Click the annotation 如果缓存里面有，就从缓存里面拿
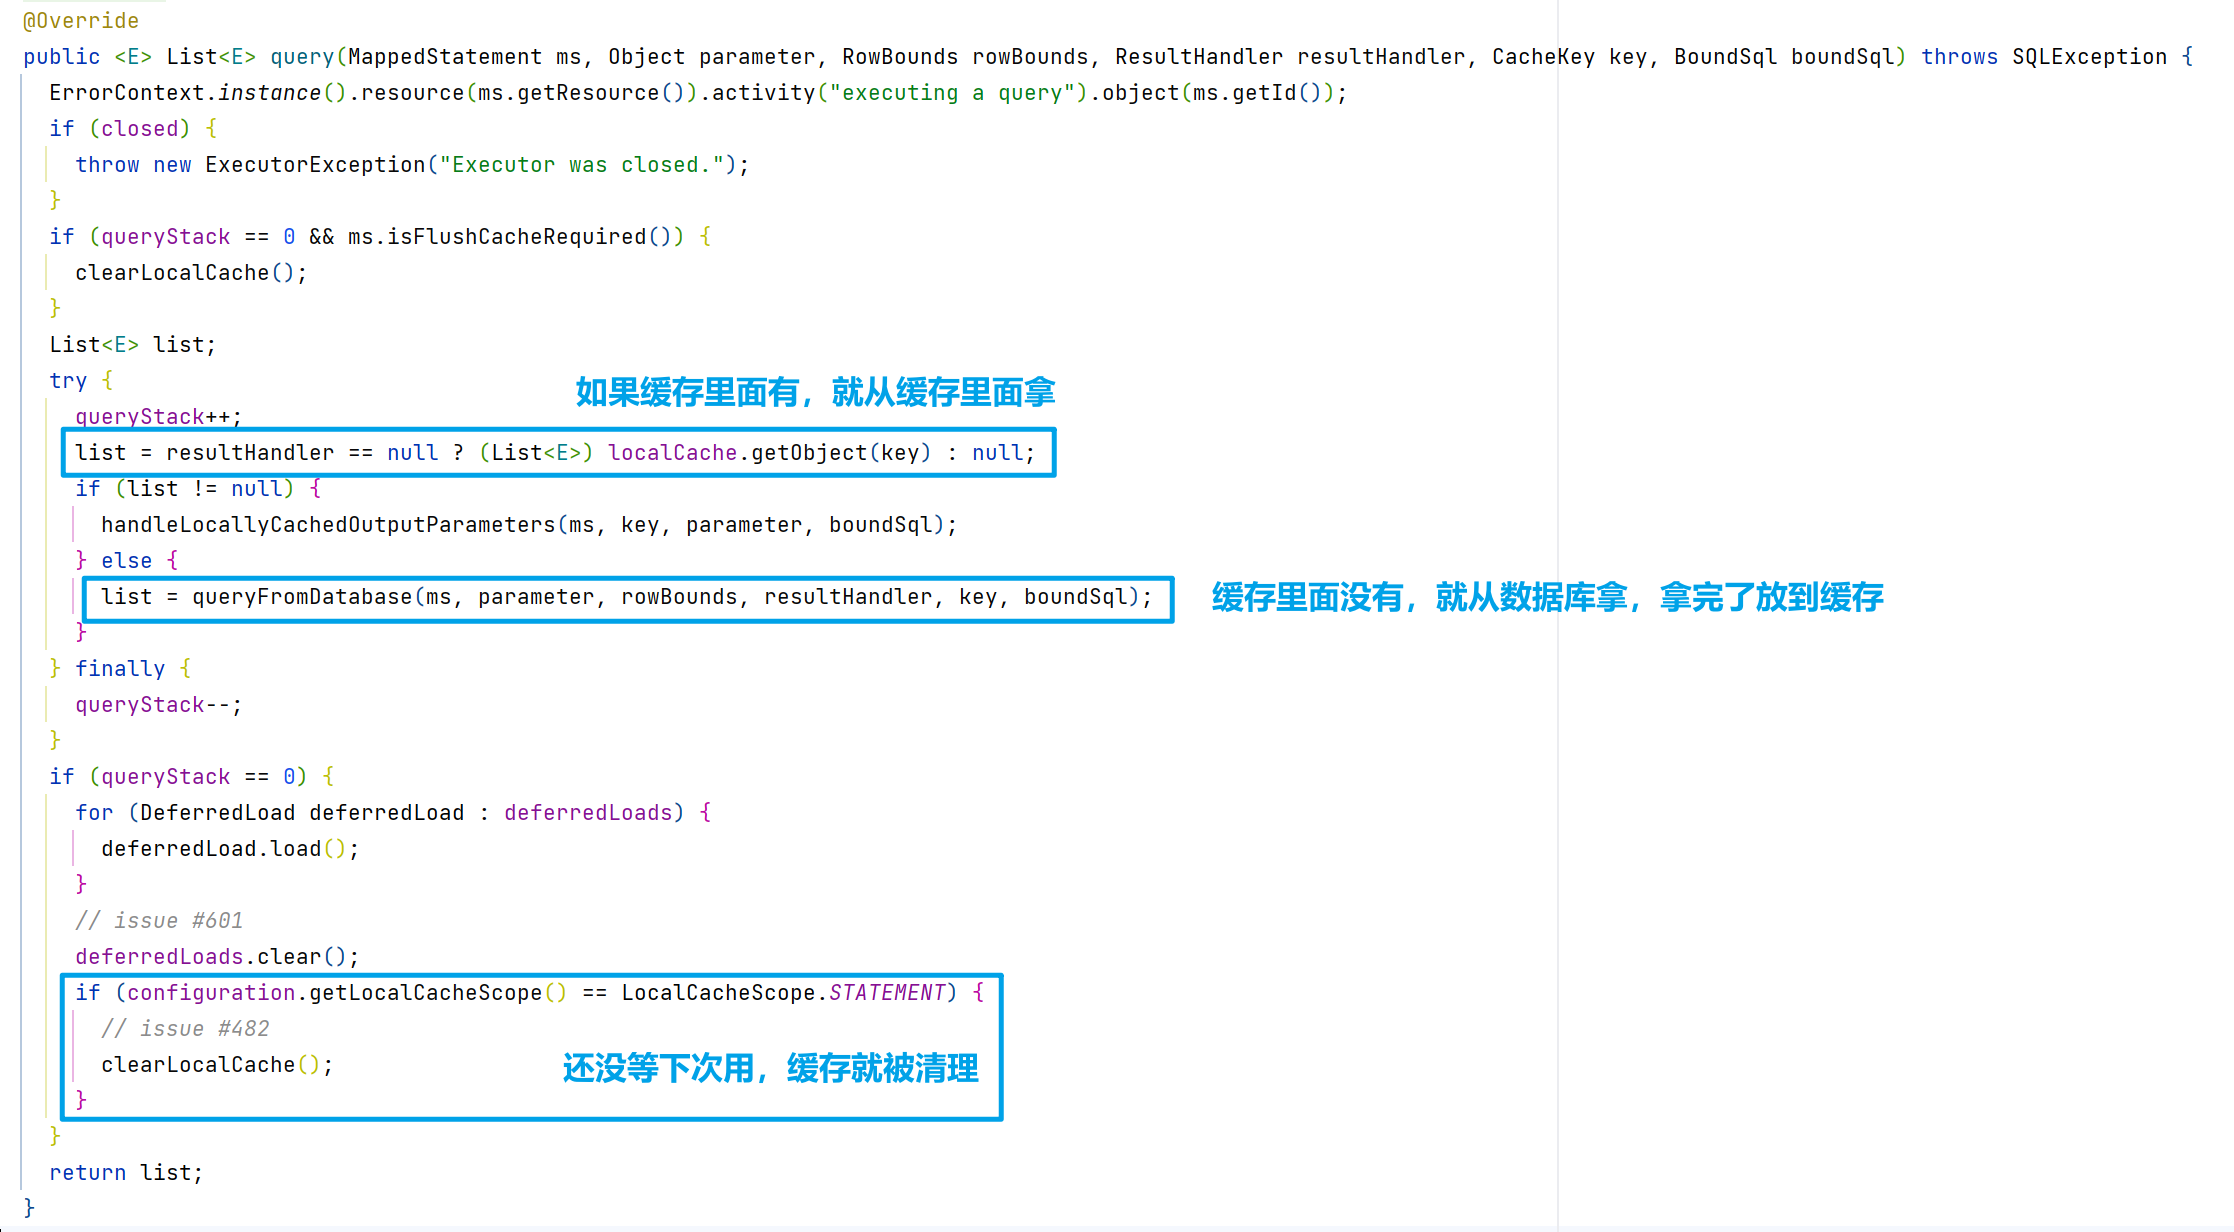 click(815, 392)
